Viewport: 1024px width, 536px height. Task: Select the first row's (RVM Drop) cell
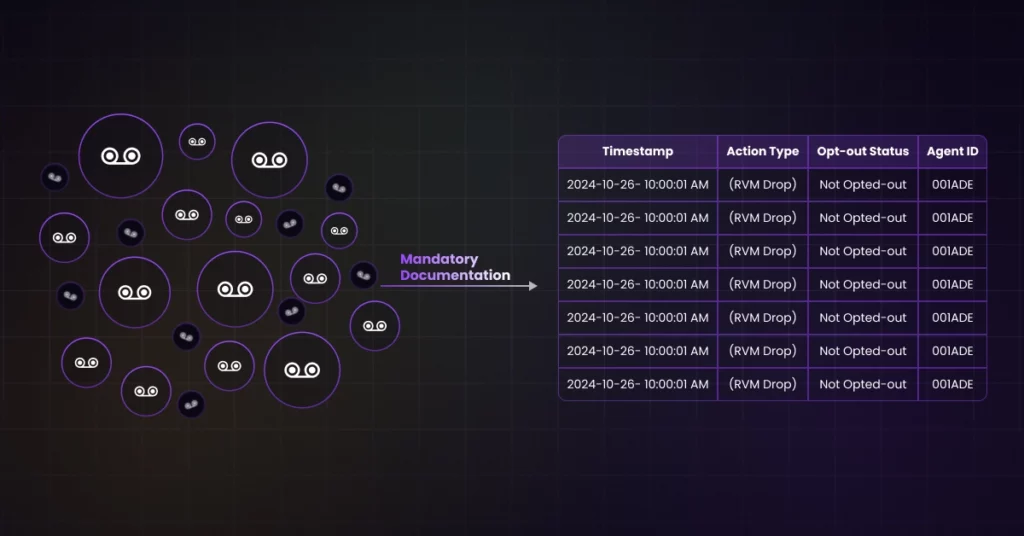[x=762, y=185]
